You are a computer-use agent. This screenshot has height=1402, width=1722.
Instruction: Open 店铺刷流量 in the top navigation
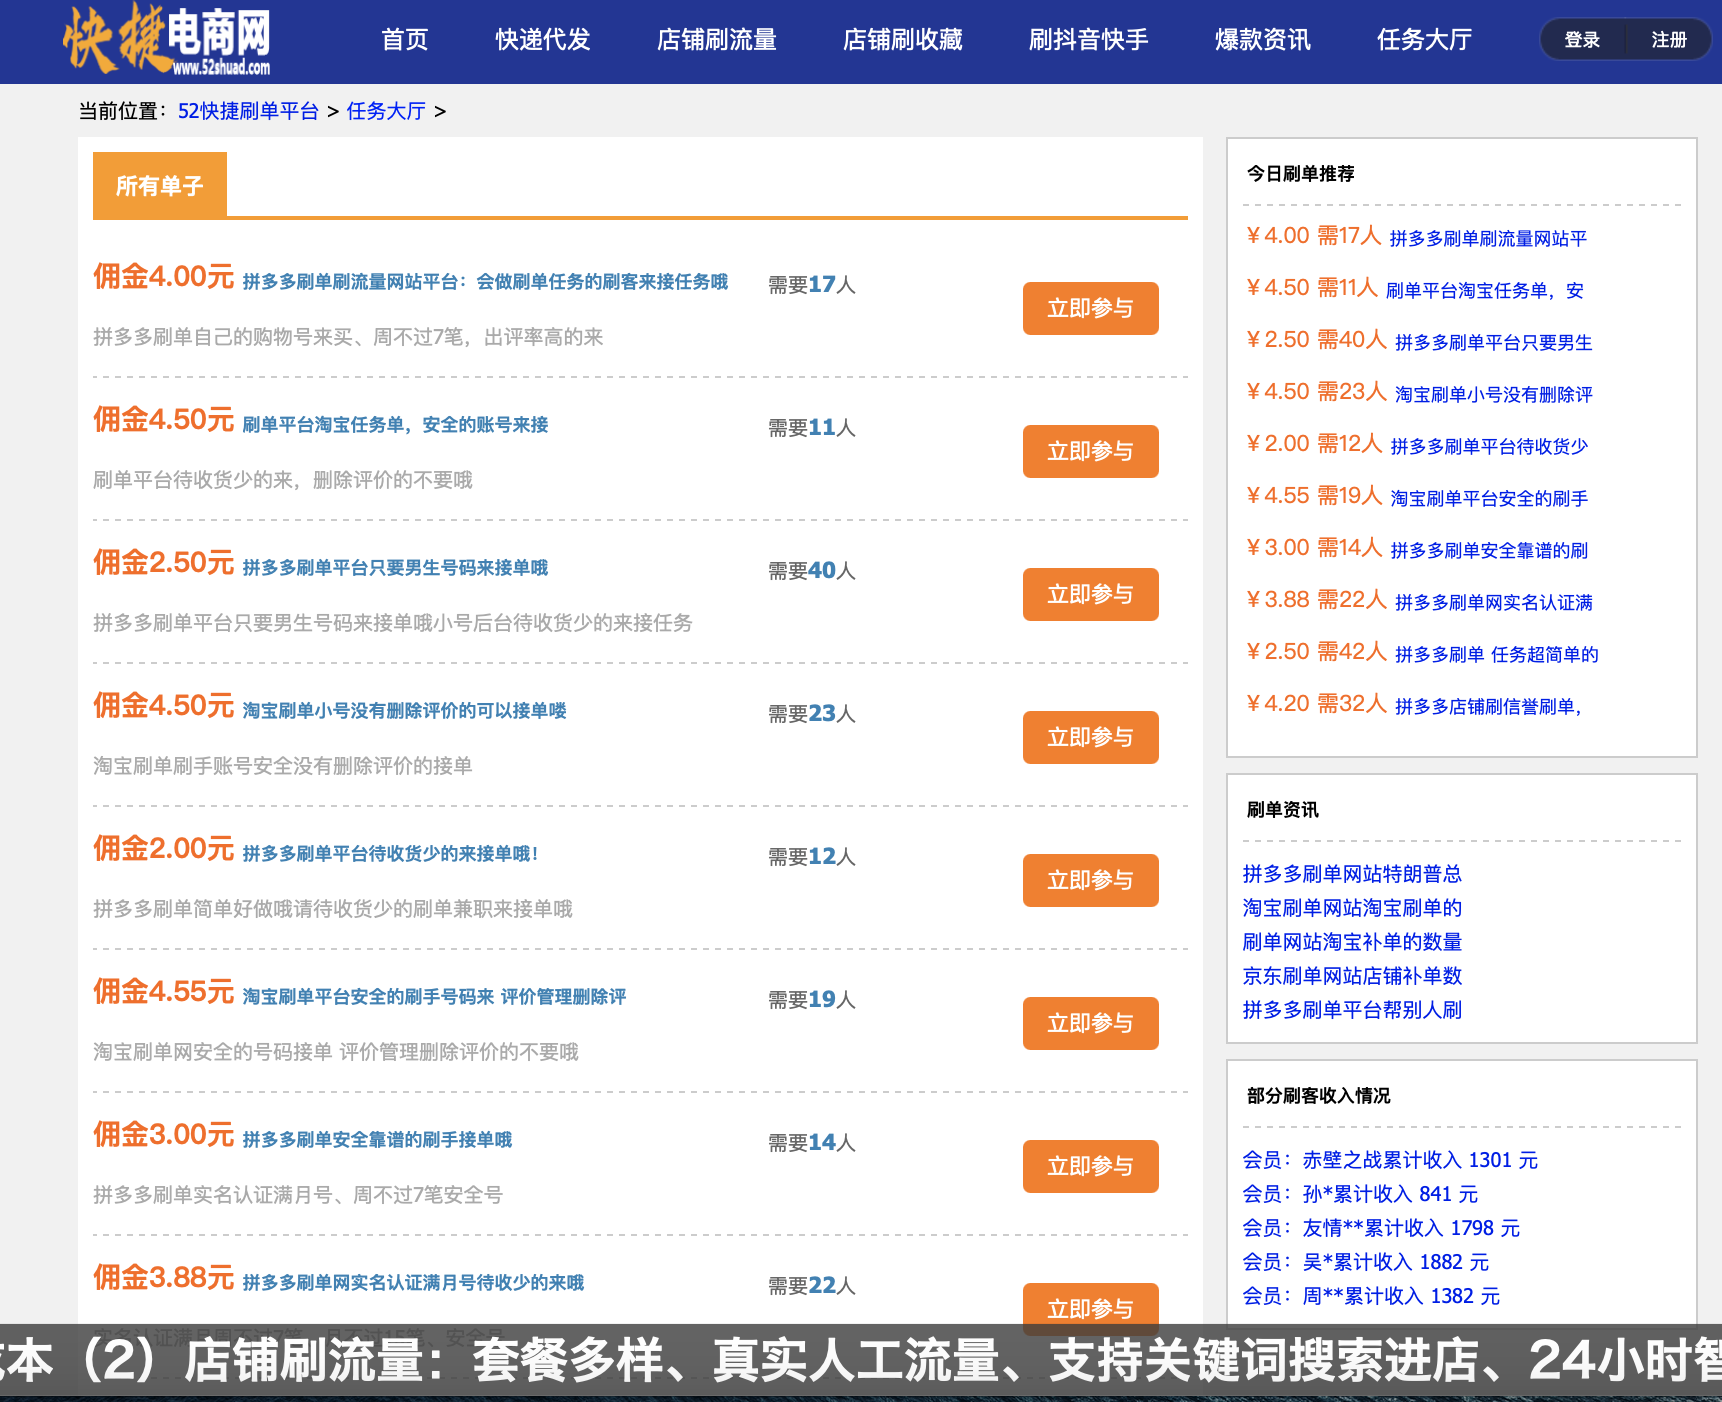[x=717, y=40]
